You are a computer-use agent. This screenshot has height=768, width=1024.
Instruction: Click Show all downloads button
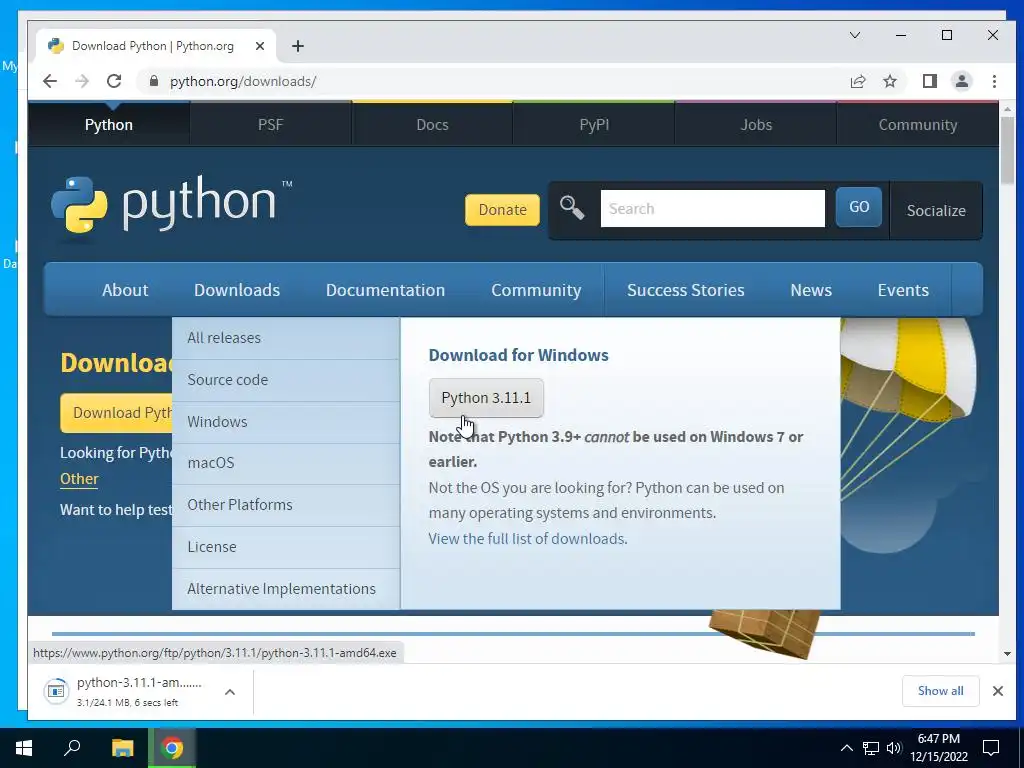point(940,691)
